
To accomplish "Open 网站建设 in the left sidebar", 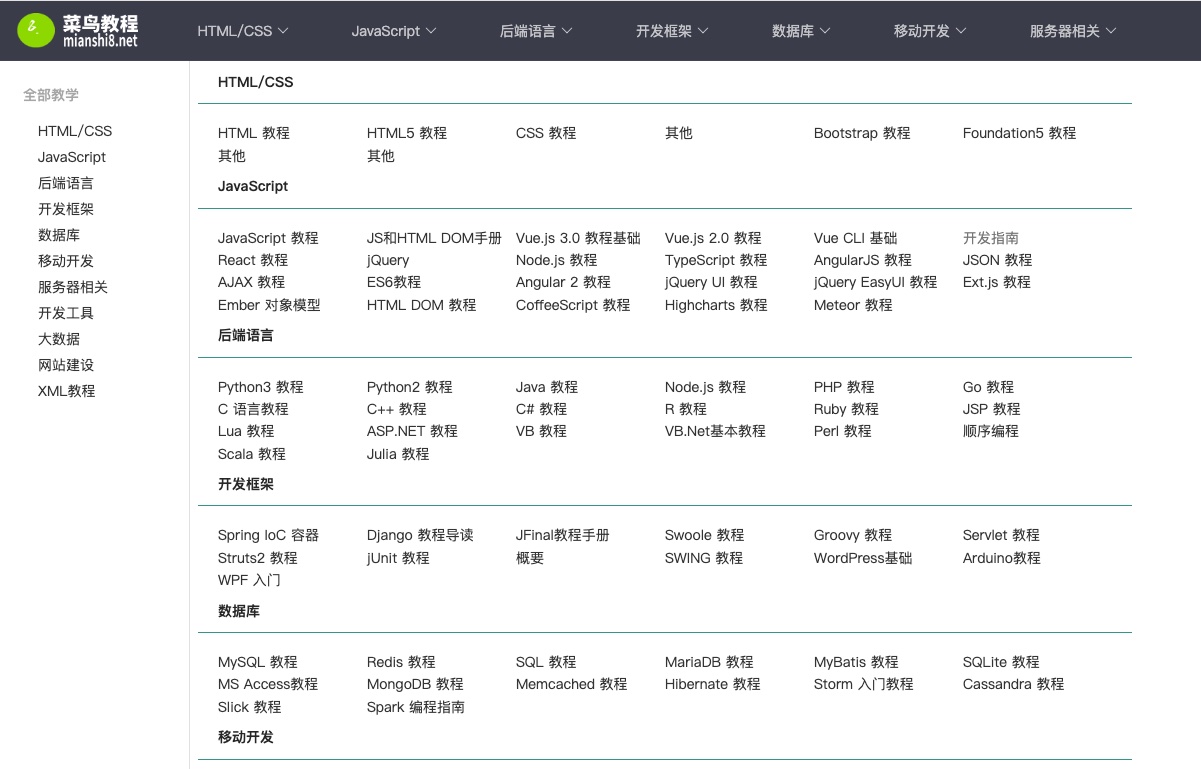I will [x=66, y=365].
